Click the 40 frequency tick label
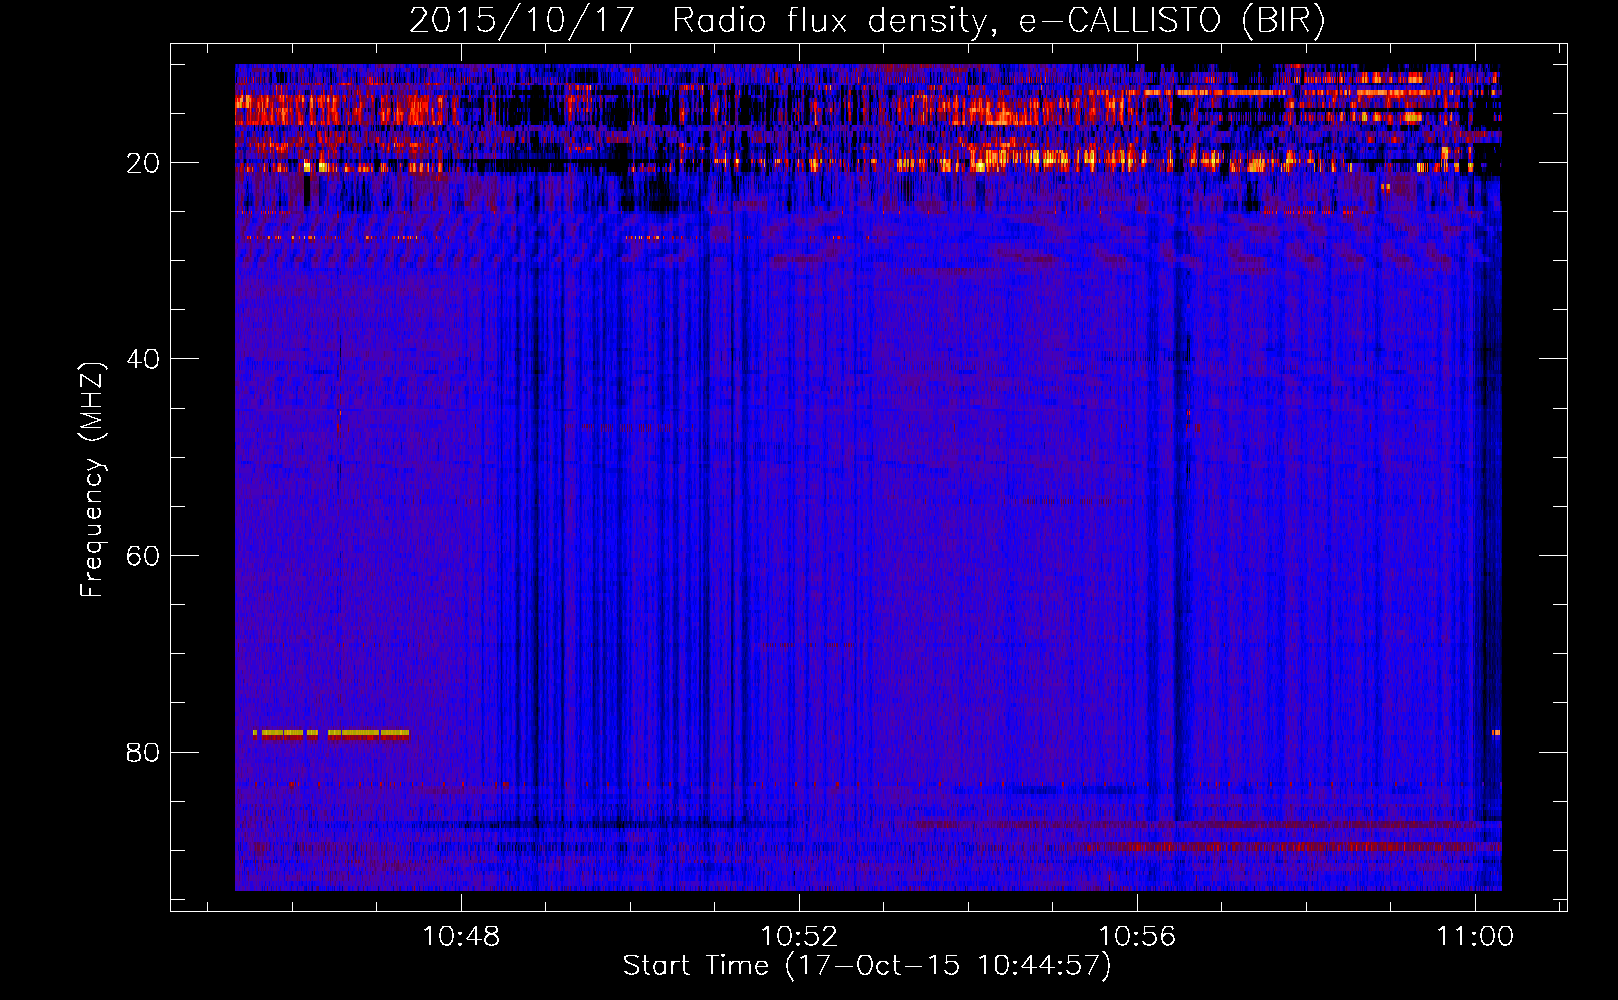 coord(143,359)
